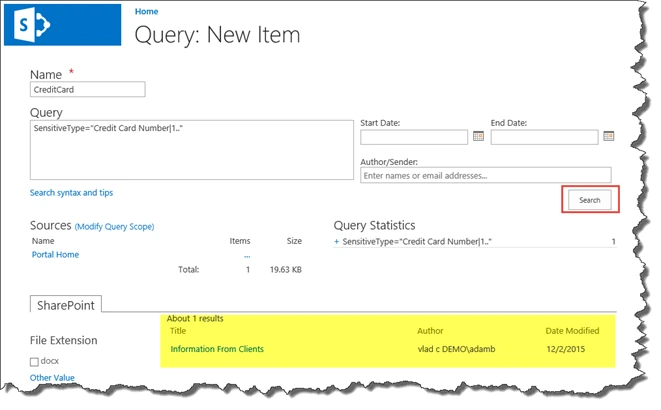Screen dimensions: 661x410
Task: Select the vlad c DEMO\adamb author text
Action: click(x=456, y=349)
